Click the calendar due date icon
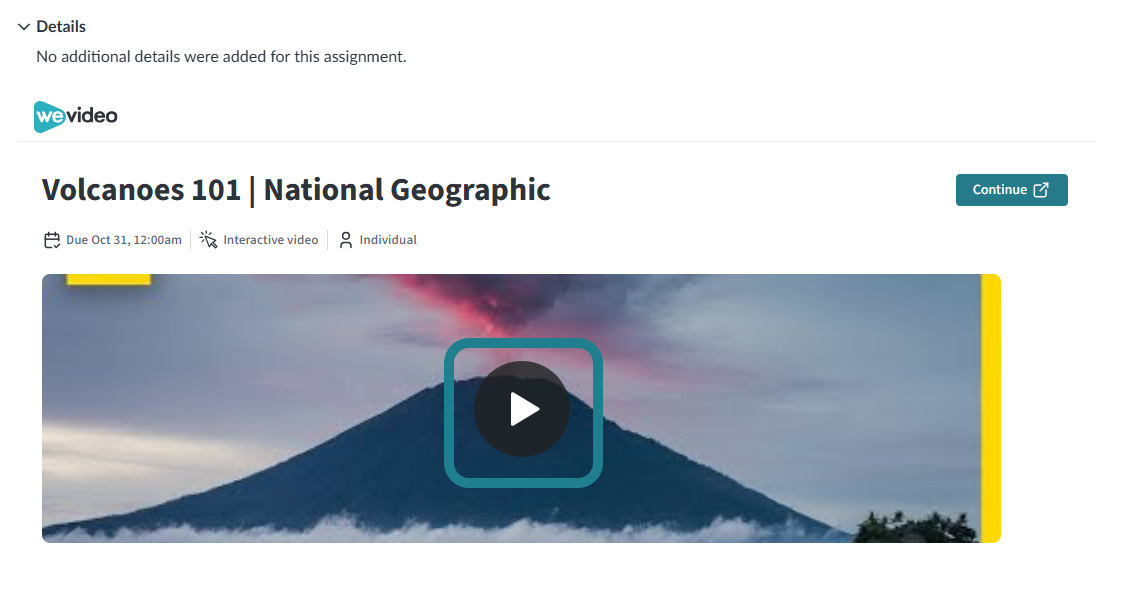This screenshot has height=597, width=1123. point(52,240)
